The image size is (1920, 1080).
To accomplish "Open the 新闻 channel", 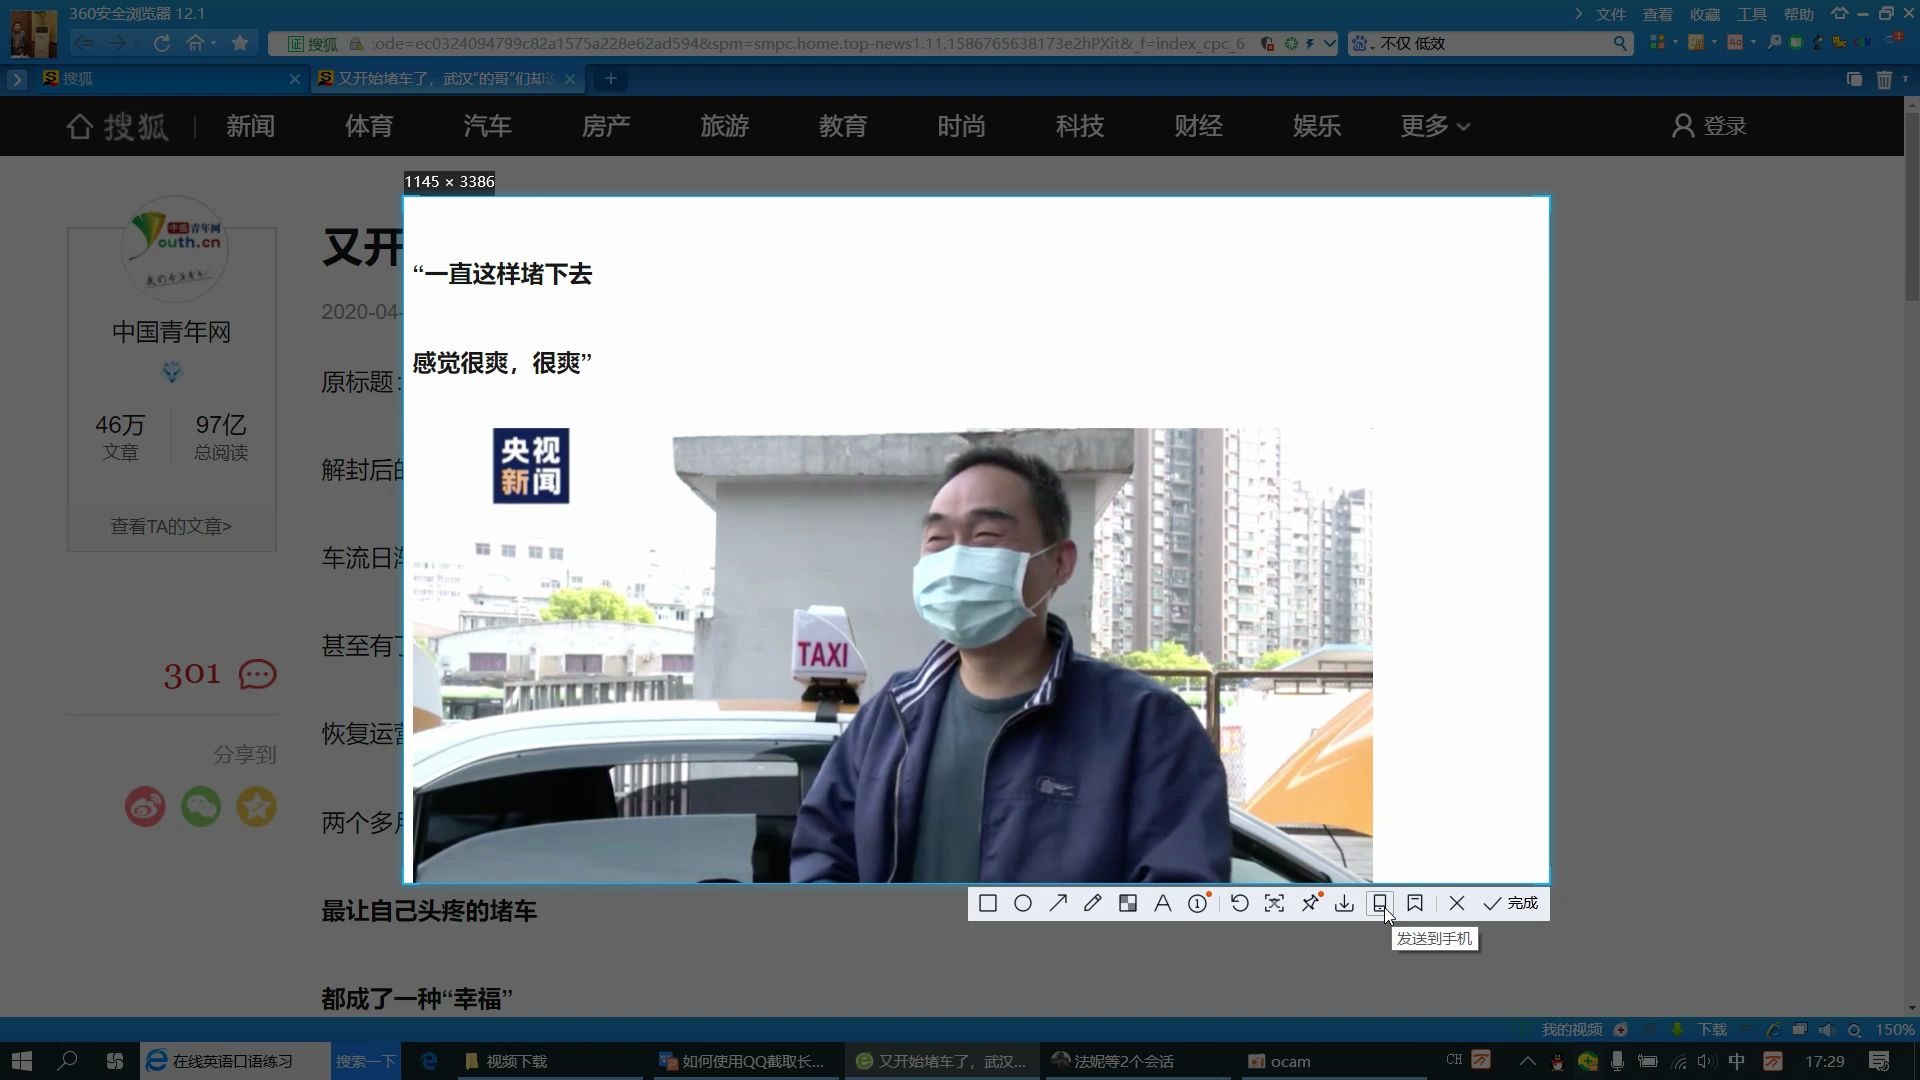I will click(x=250, y=126).
